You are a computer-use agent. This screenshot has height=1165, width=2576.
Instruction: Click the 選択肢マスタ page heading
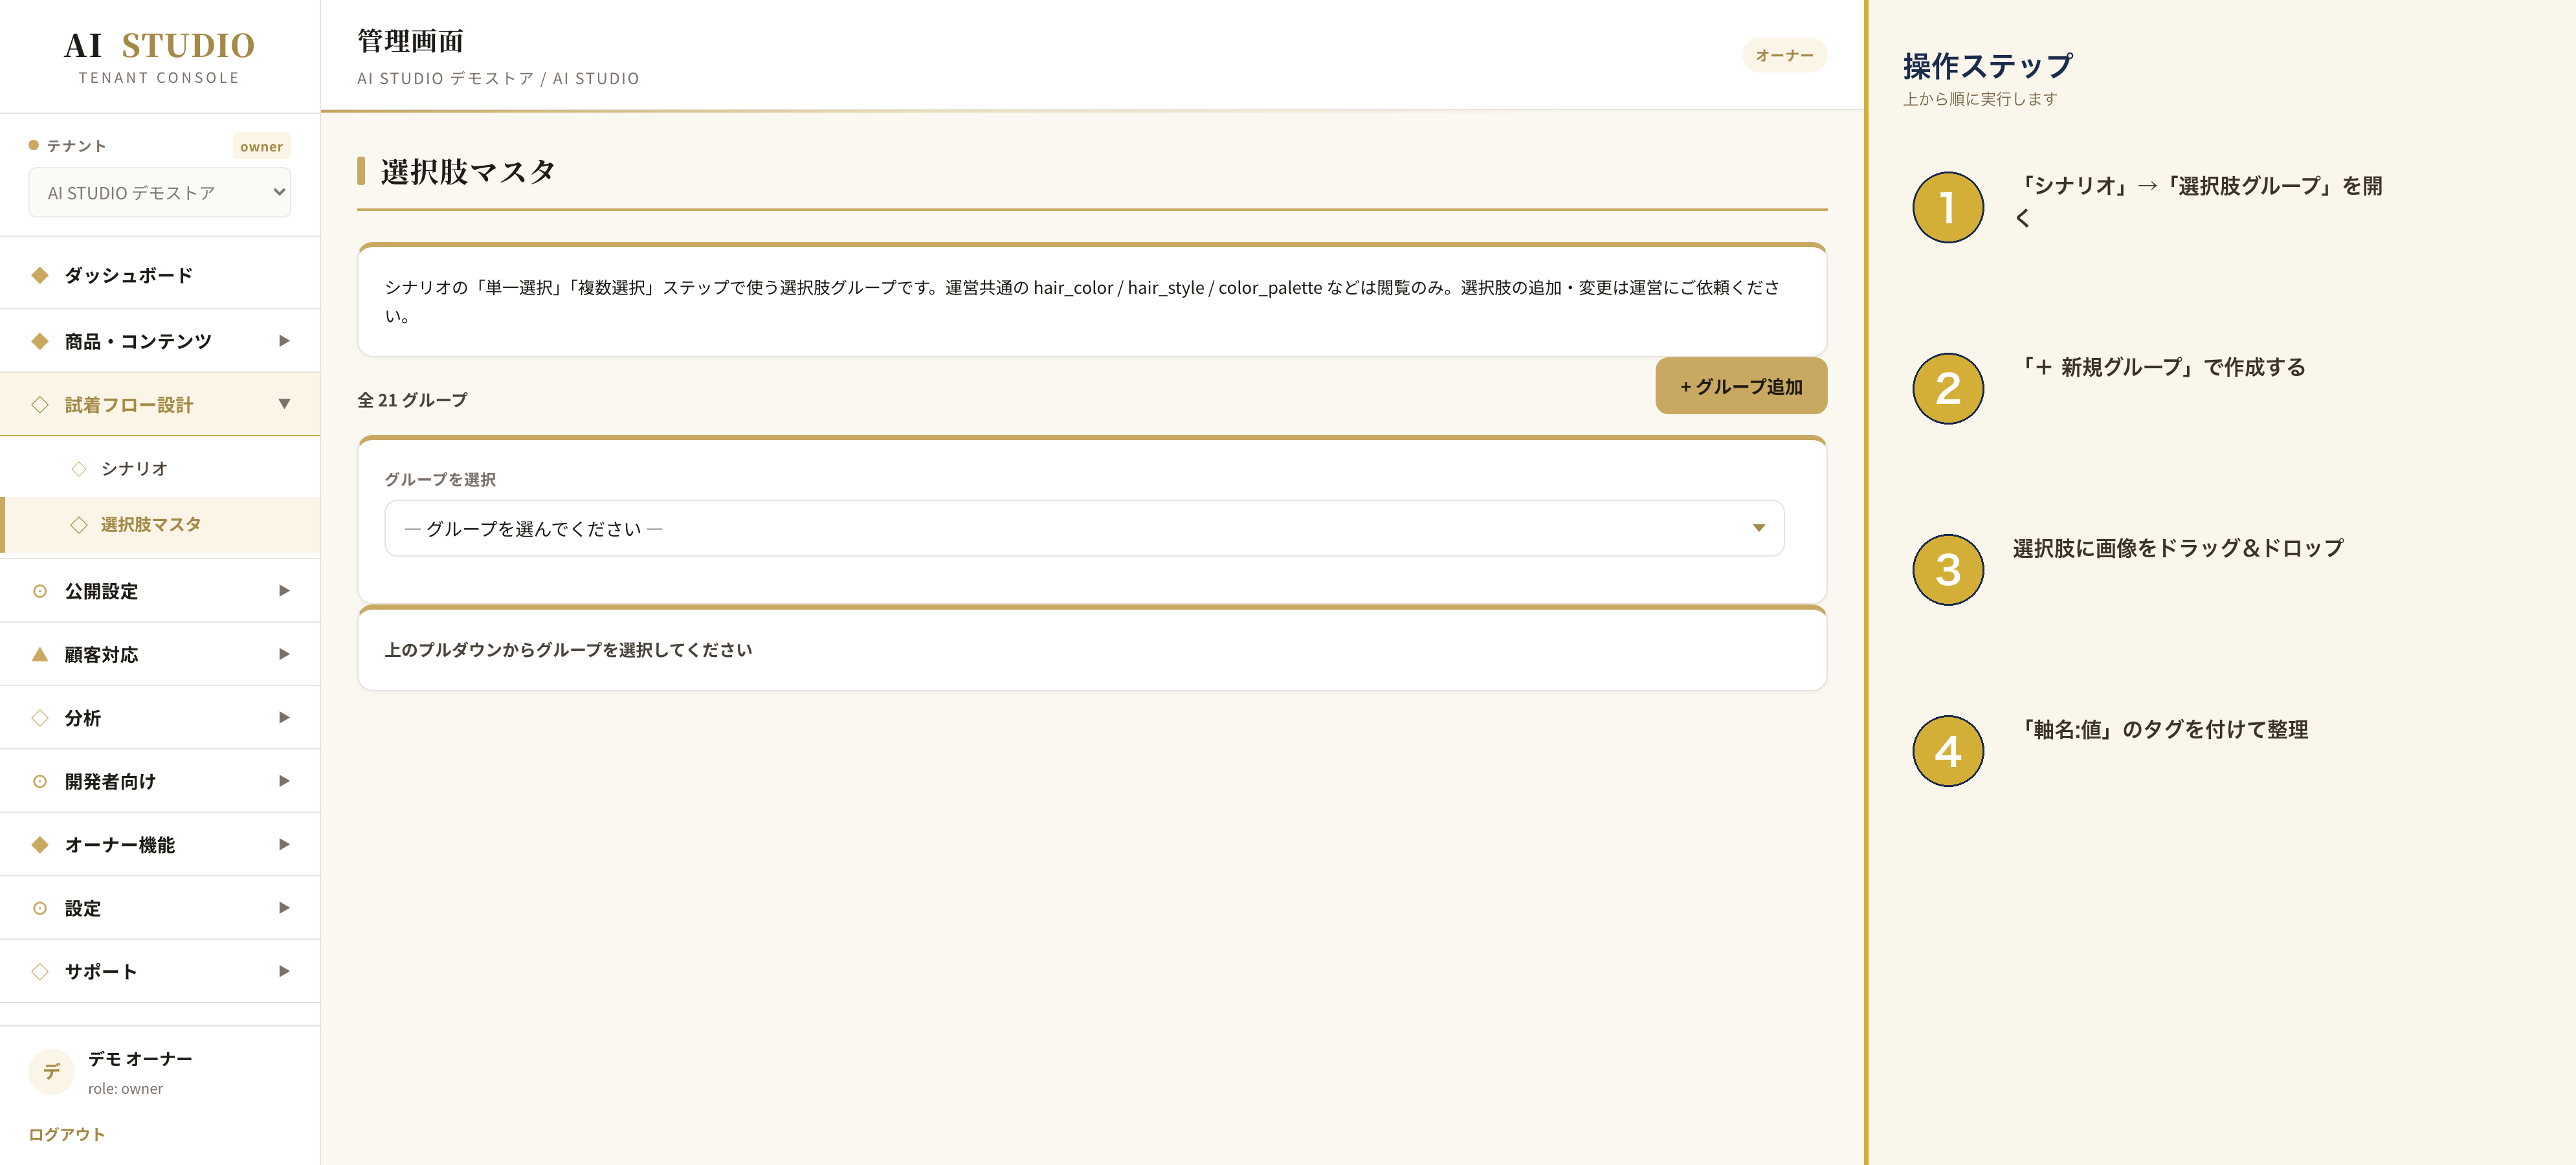point(467,171)
